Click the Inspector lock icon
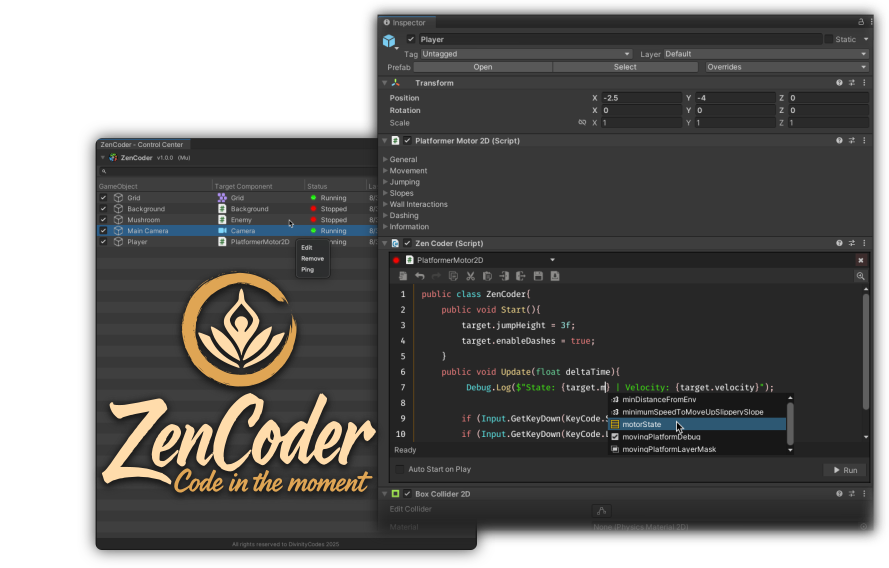This screenshot has height=568, width=889. click(861, 22)
